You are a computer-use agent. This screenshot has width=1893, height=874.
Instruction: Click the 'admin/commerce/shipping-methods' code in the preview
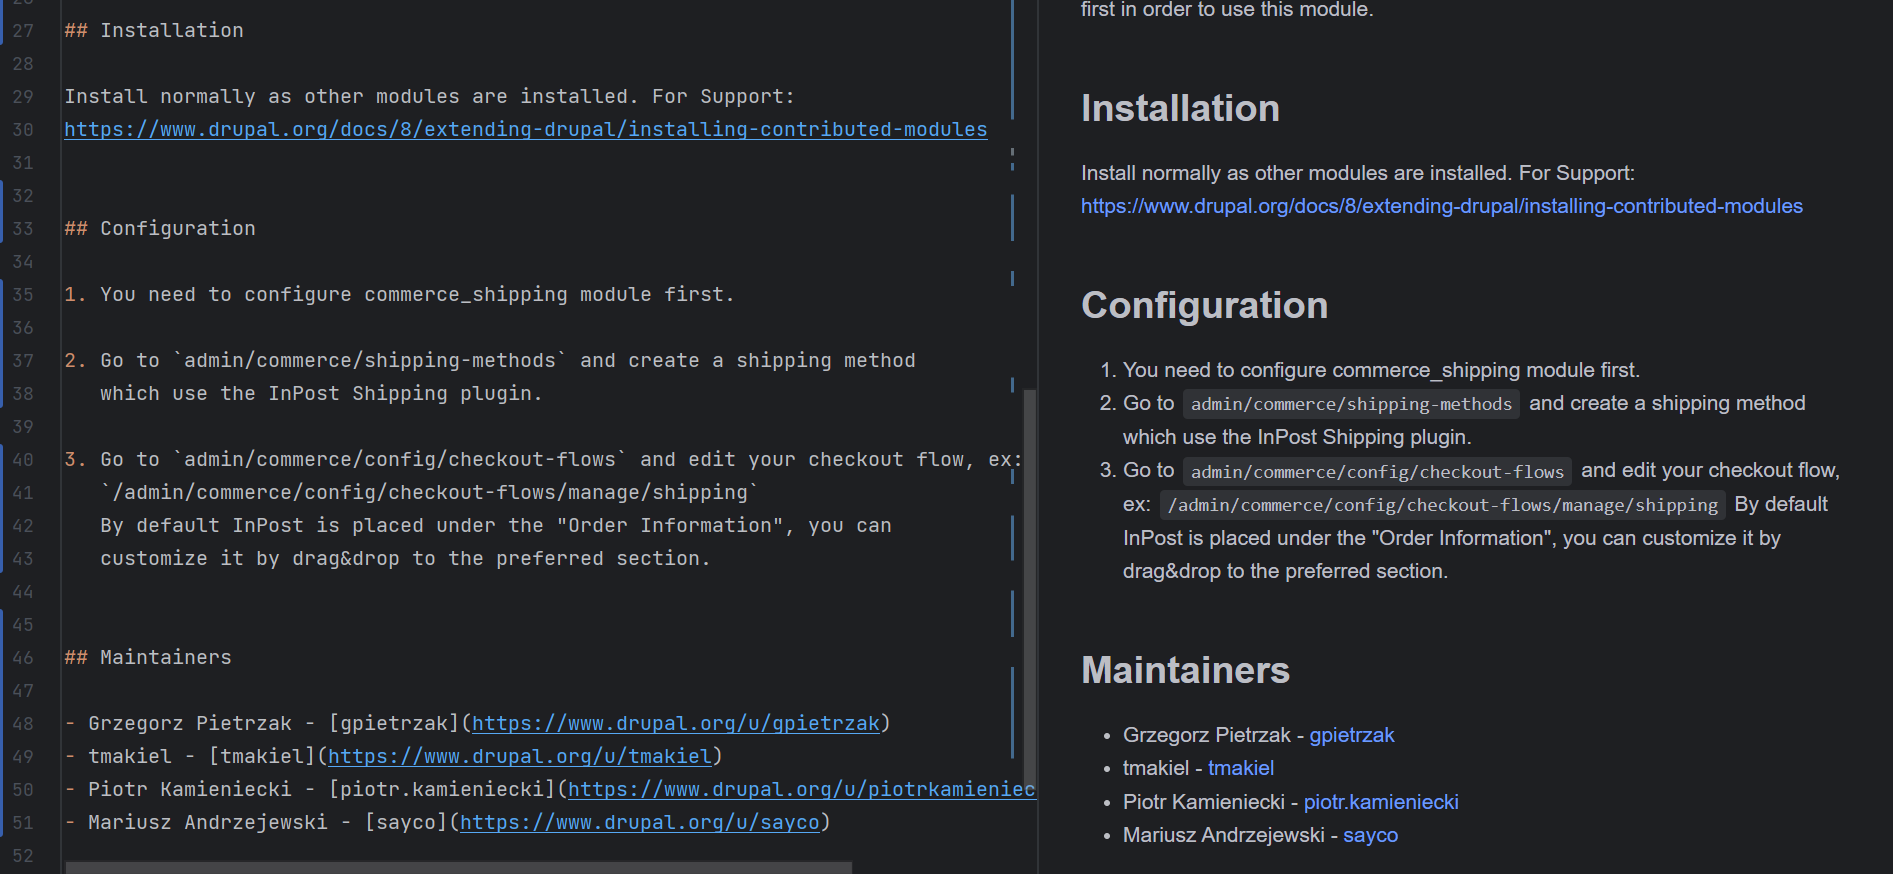(x=1351, y=404)
